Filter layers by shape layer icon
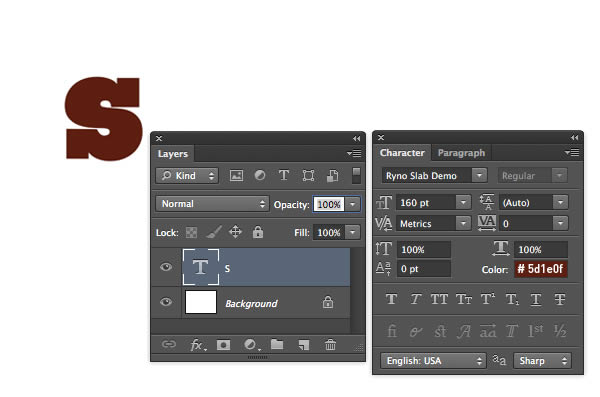The height and width of the screenshot is (397, 600). [x=308, y=176]
